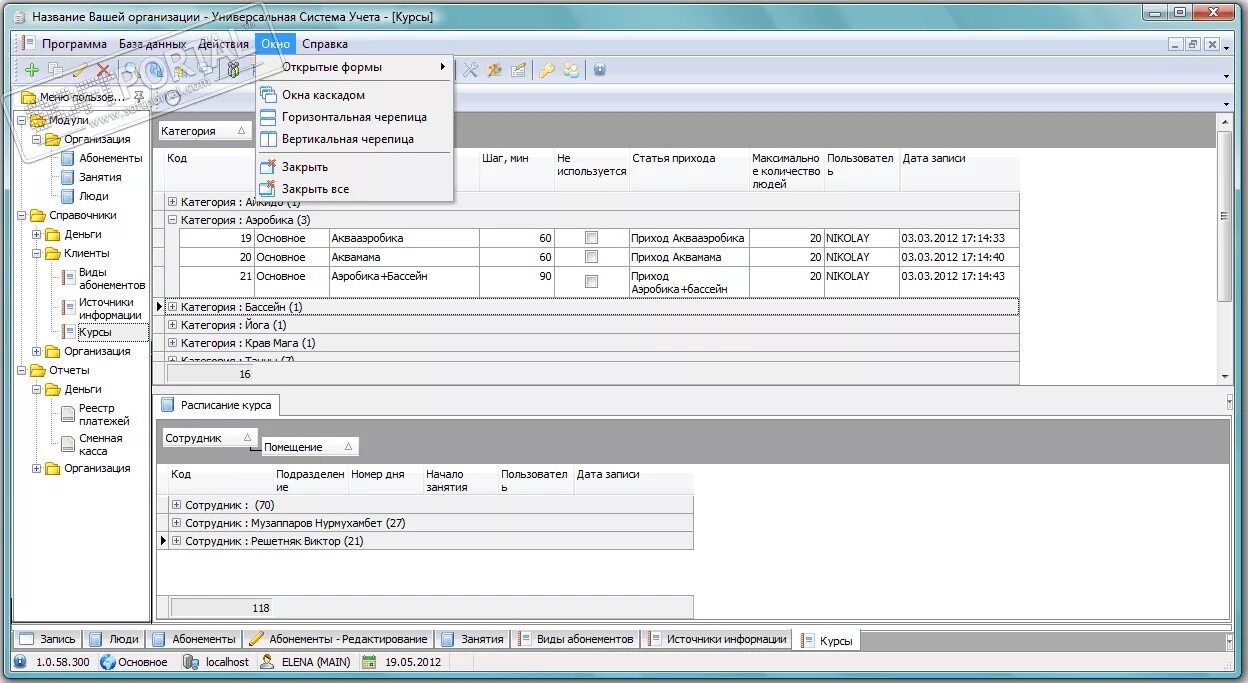Collapse the Клиенты folder in the tree
Image resolution: width=1248 pixels, height=683 pixels.
(37, 254)
